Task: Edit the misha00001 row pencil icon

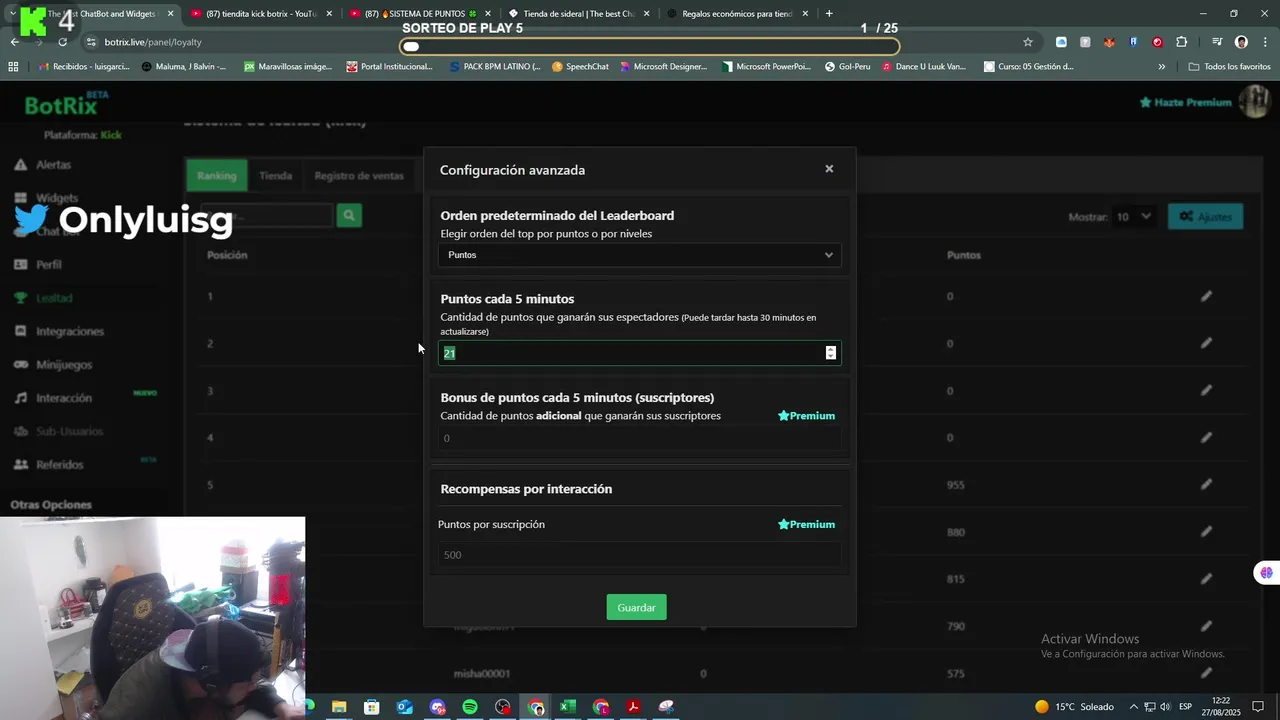Action: [1206, 673]
